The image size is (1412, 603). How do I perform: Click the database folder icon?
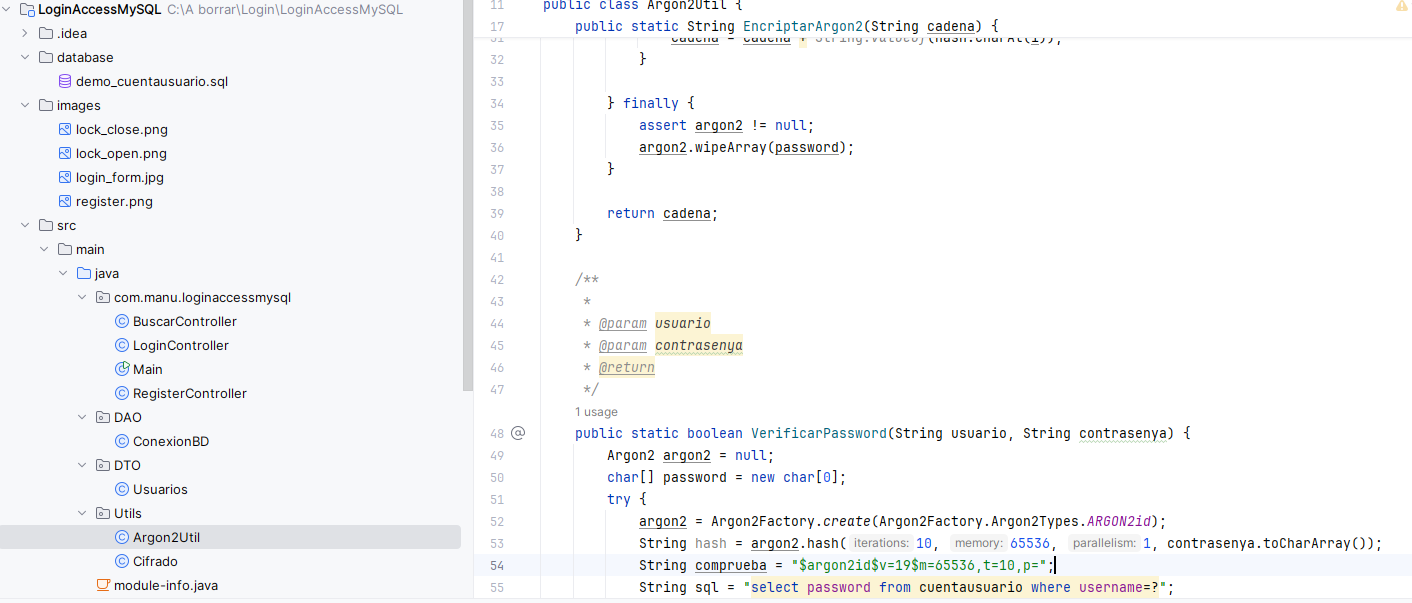[46, 57]
